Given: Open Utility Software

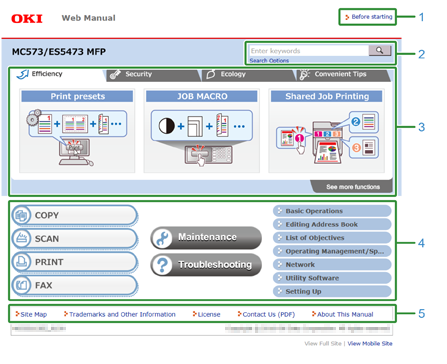Looking at the screenshot, I should 332,278.
